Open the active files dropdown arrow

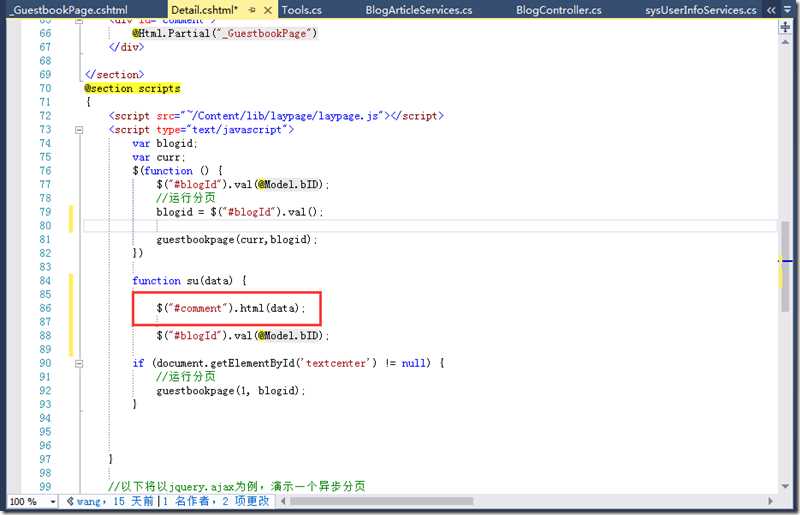point(787,10)
